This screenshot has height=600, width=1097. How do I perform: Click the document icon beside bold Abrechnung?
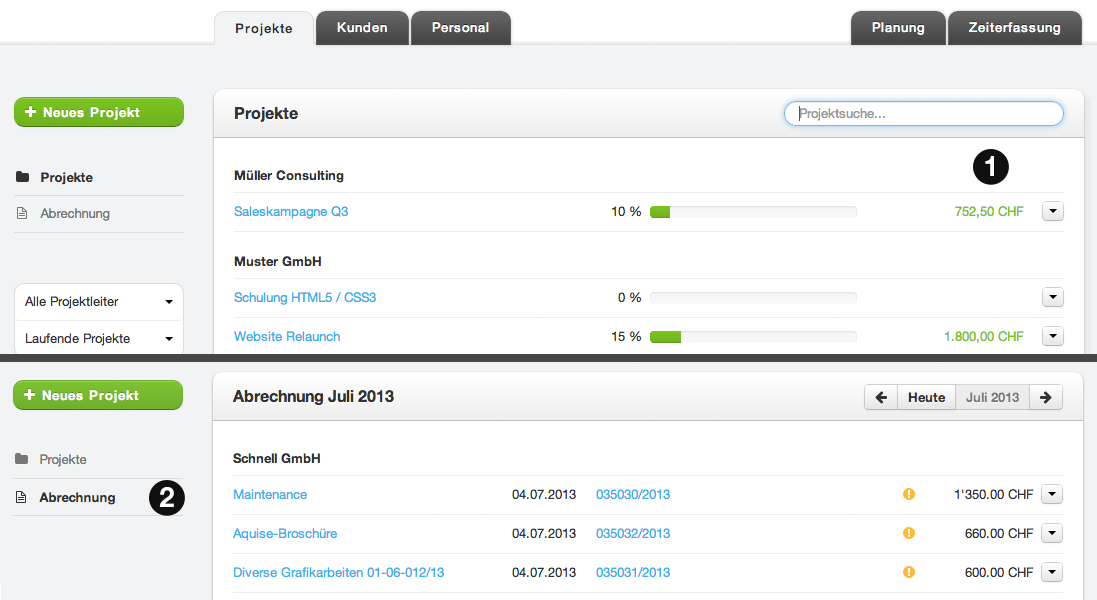[22, 497]
